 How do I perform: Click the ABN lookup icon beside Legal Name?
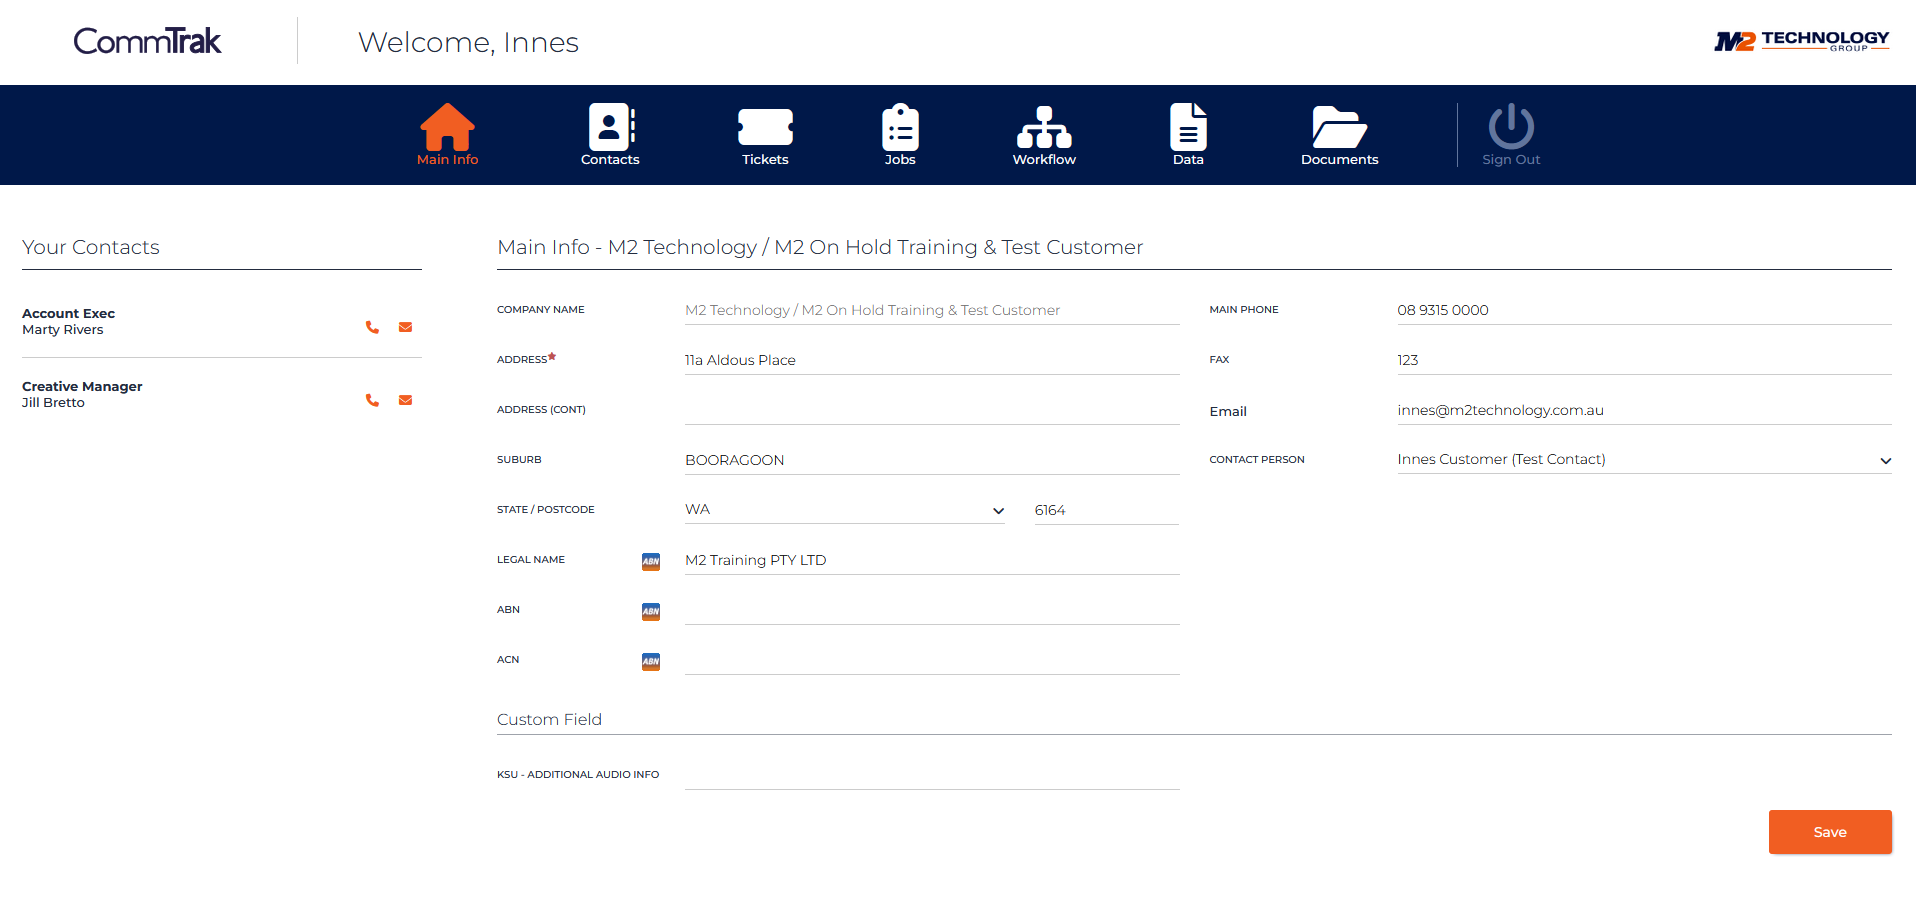coord(651,561)
